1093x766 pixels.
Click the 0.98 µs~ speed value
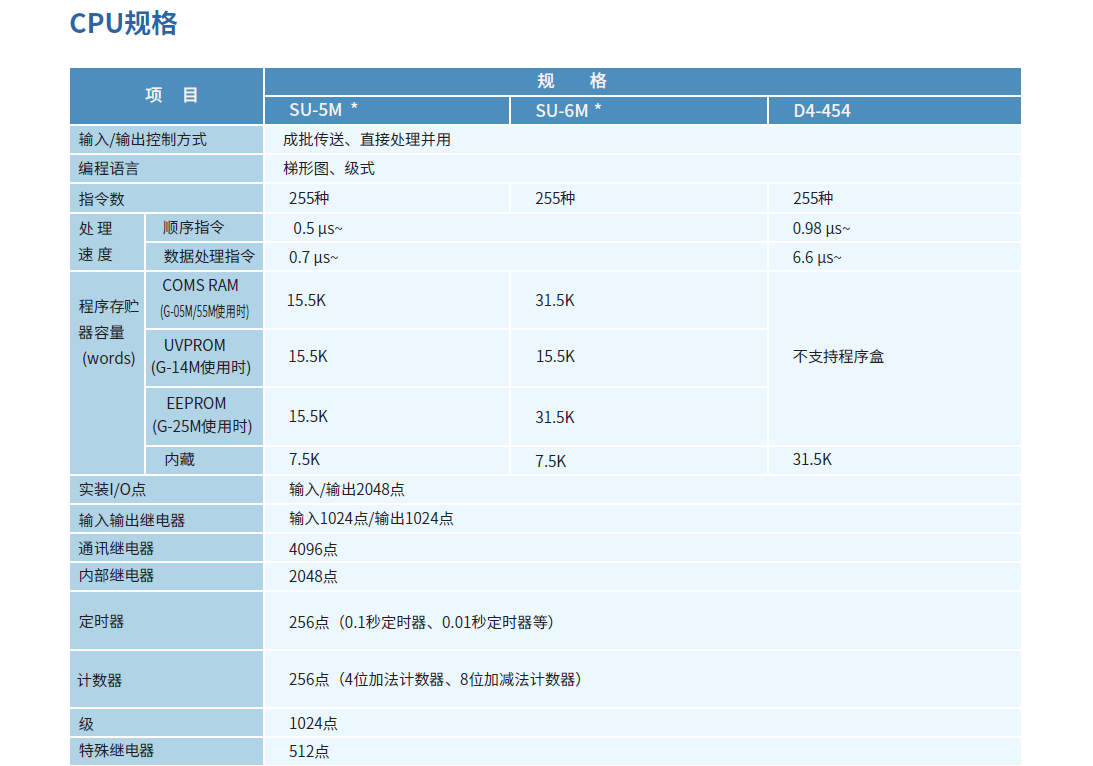point(821,228)
